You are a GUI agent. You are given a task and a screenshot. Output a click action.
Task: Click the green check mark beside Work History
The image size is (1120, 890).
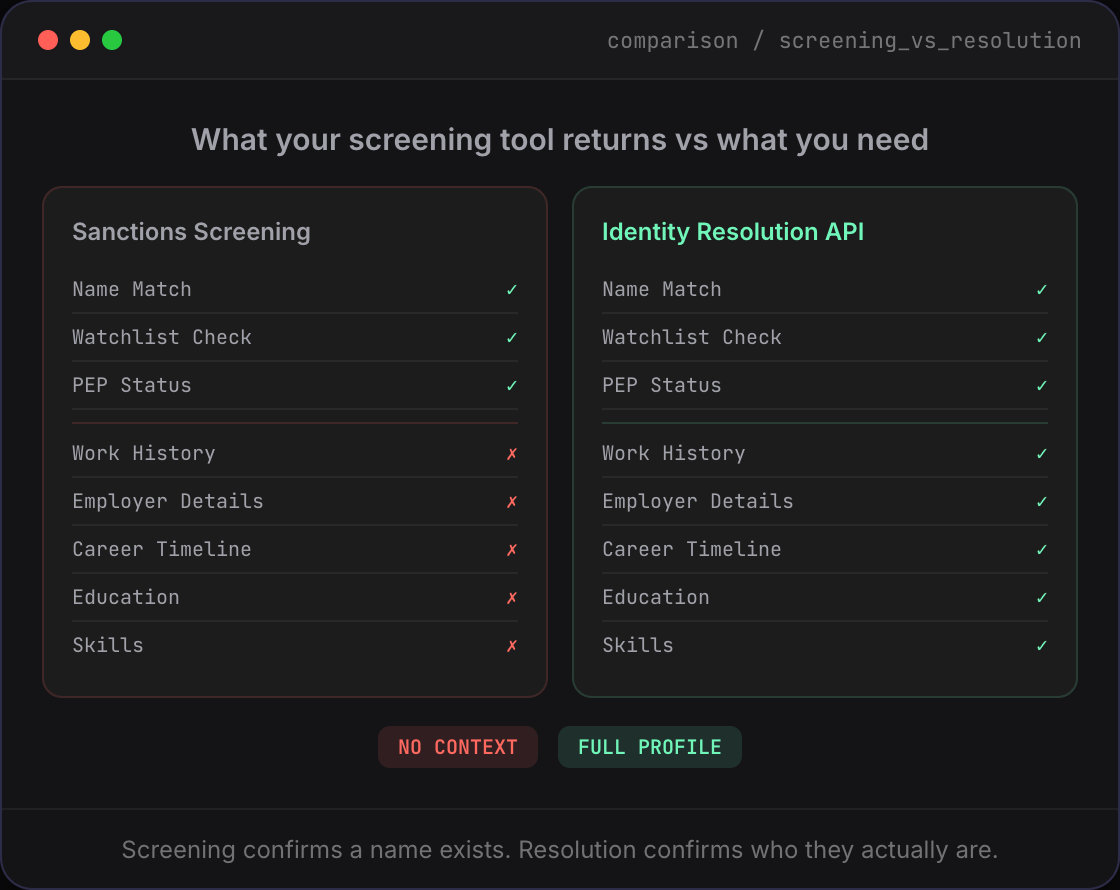pos(1041,454)
